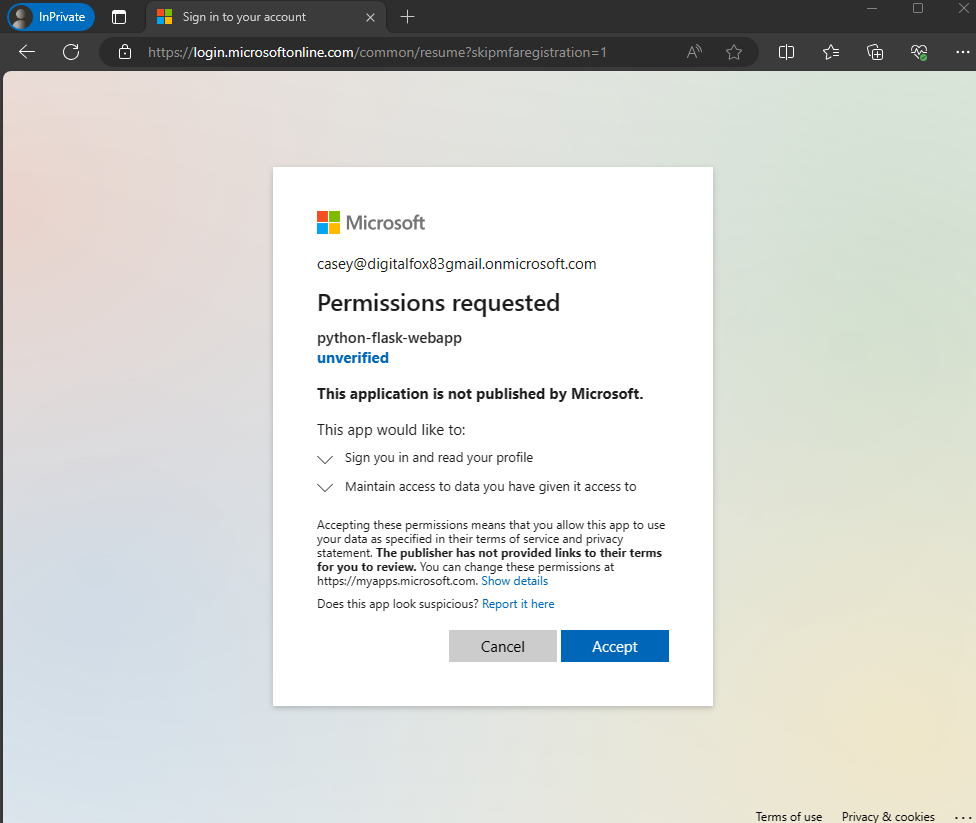Open Browser essentials icon

point(918,52)
